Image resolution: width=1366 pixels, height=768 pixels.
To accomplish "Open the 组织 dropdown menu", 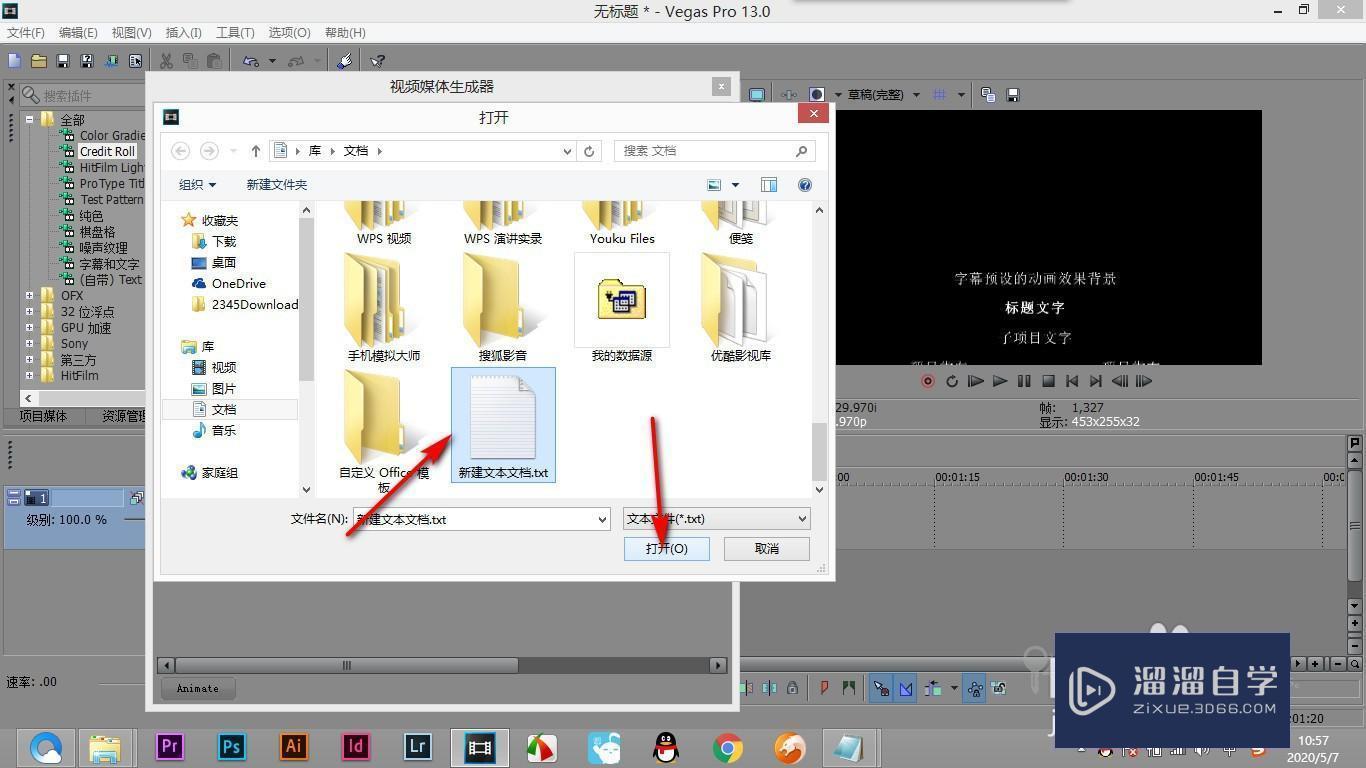I will (197, 185).
